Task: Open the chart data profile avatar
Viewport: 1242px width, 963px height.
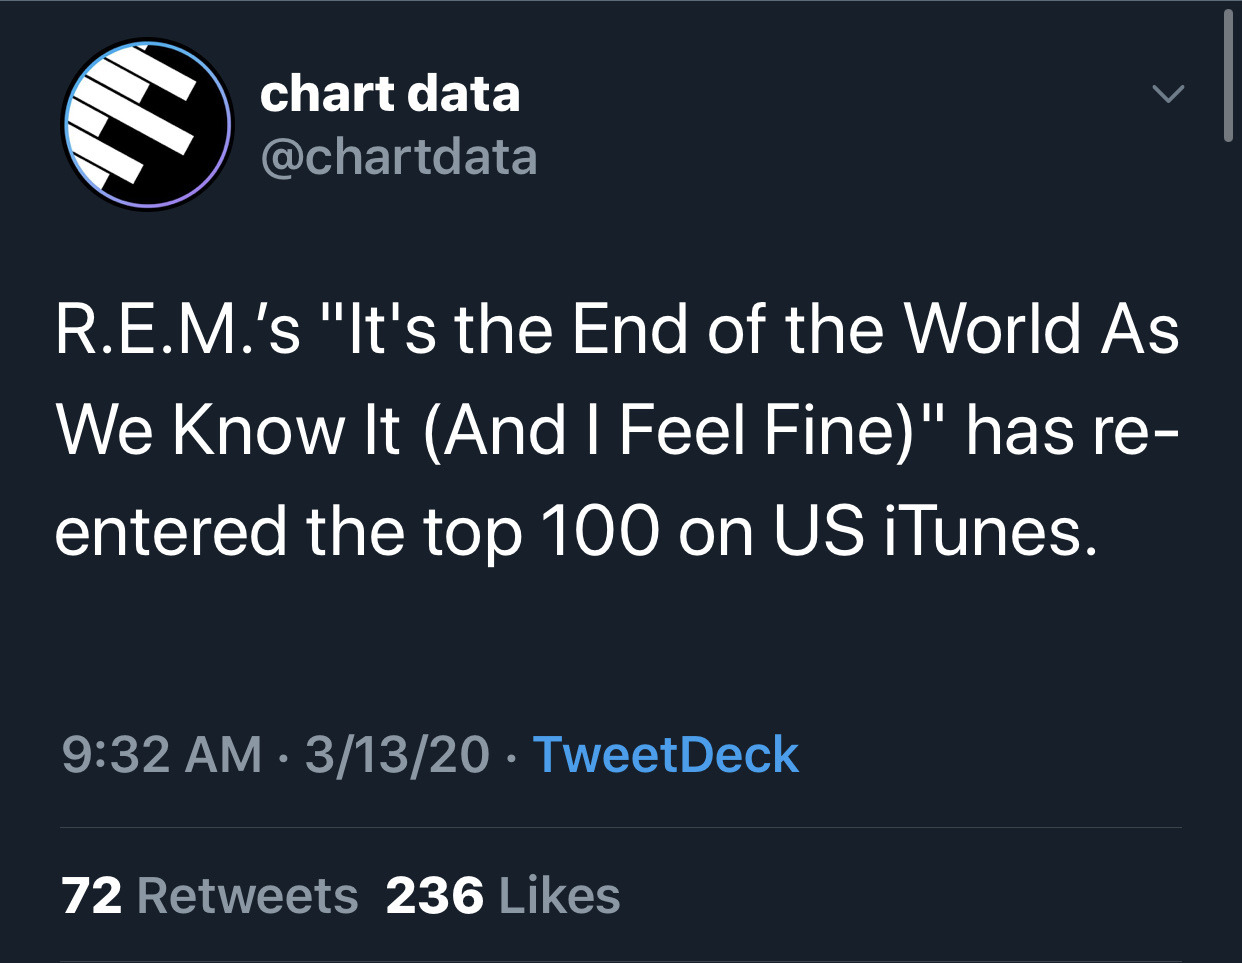Action: tap(147, 125)
